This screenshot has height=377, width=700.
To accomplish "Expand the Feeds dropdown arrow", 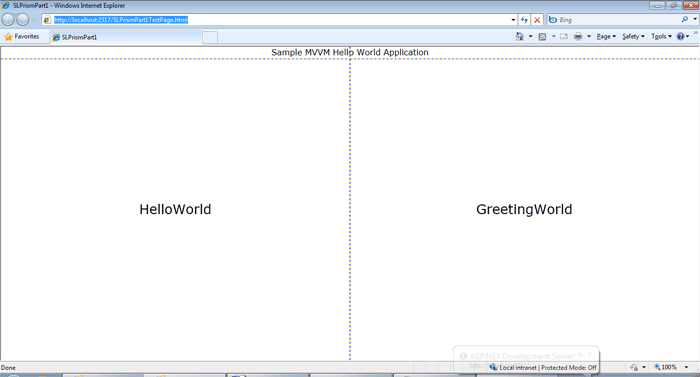I will pos(554,37).
